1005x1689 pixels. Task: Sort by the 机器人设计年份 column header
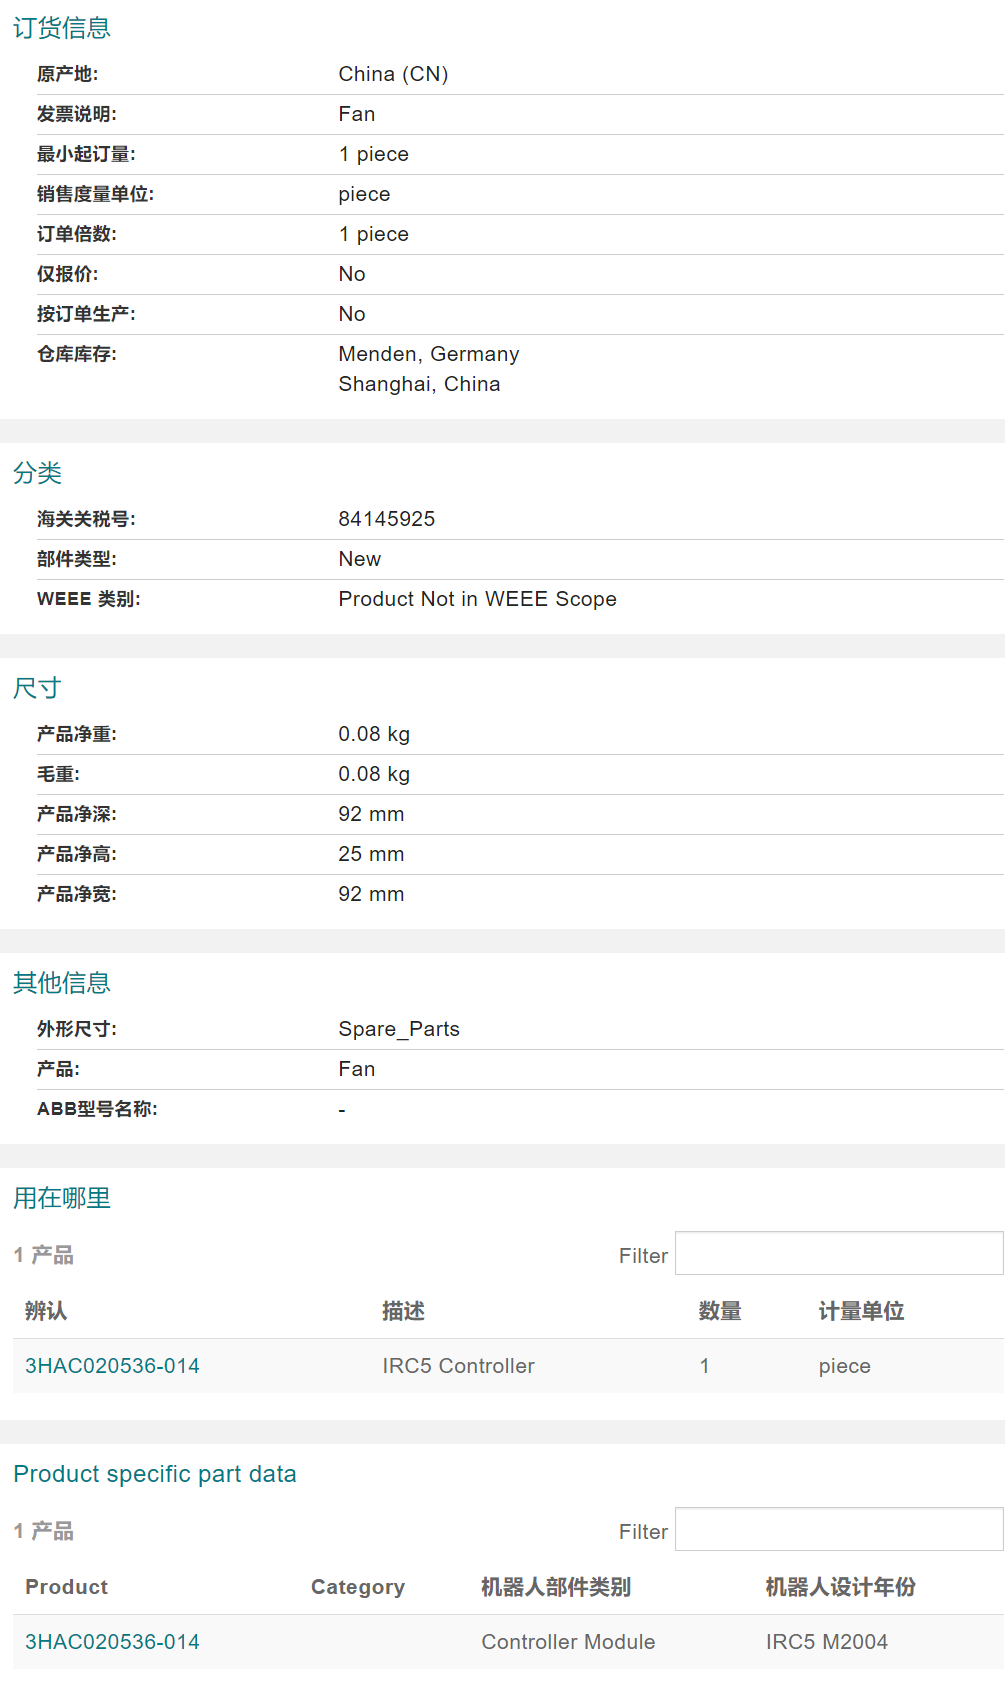coord(840,1587)
